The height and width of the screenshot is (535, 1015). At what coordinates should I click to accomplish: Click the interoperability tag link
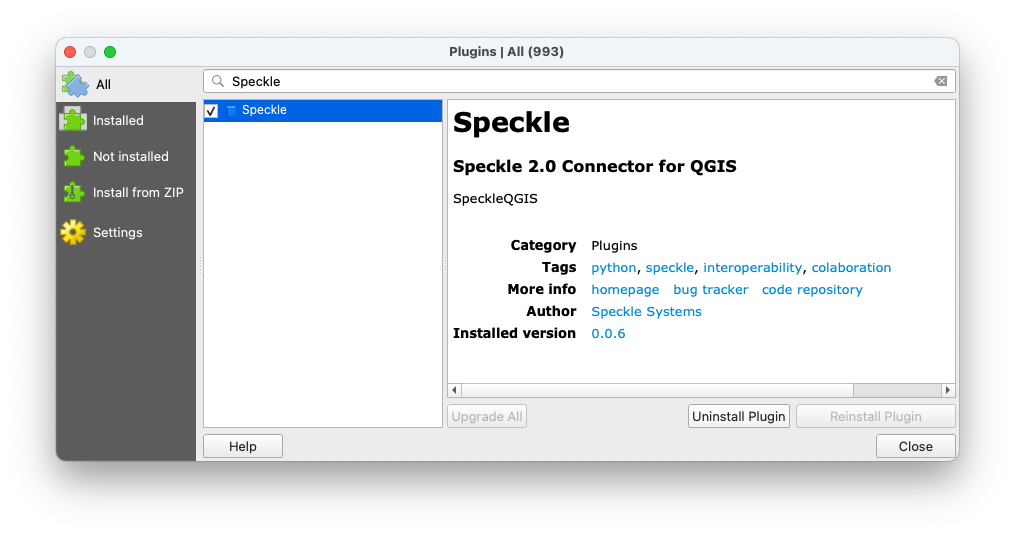[x=753, y=268]
